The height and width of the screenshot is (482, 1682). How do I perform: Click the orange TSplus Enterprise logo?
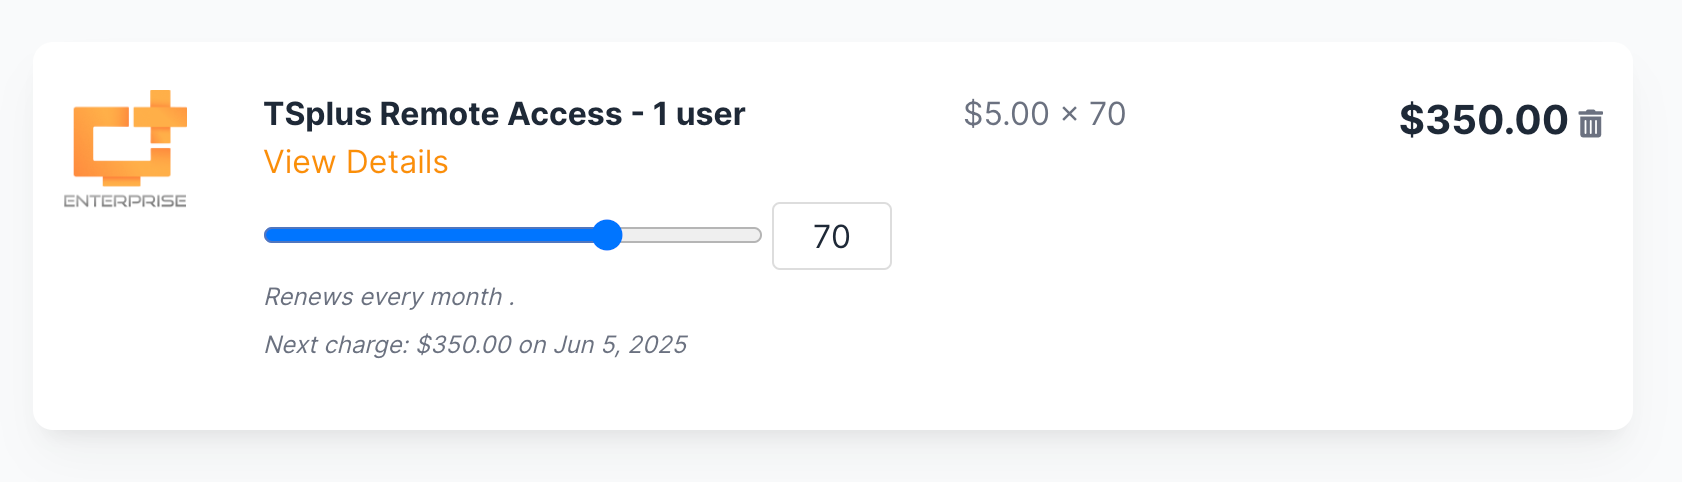click(x=126, y=148)
